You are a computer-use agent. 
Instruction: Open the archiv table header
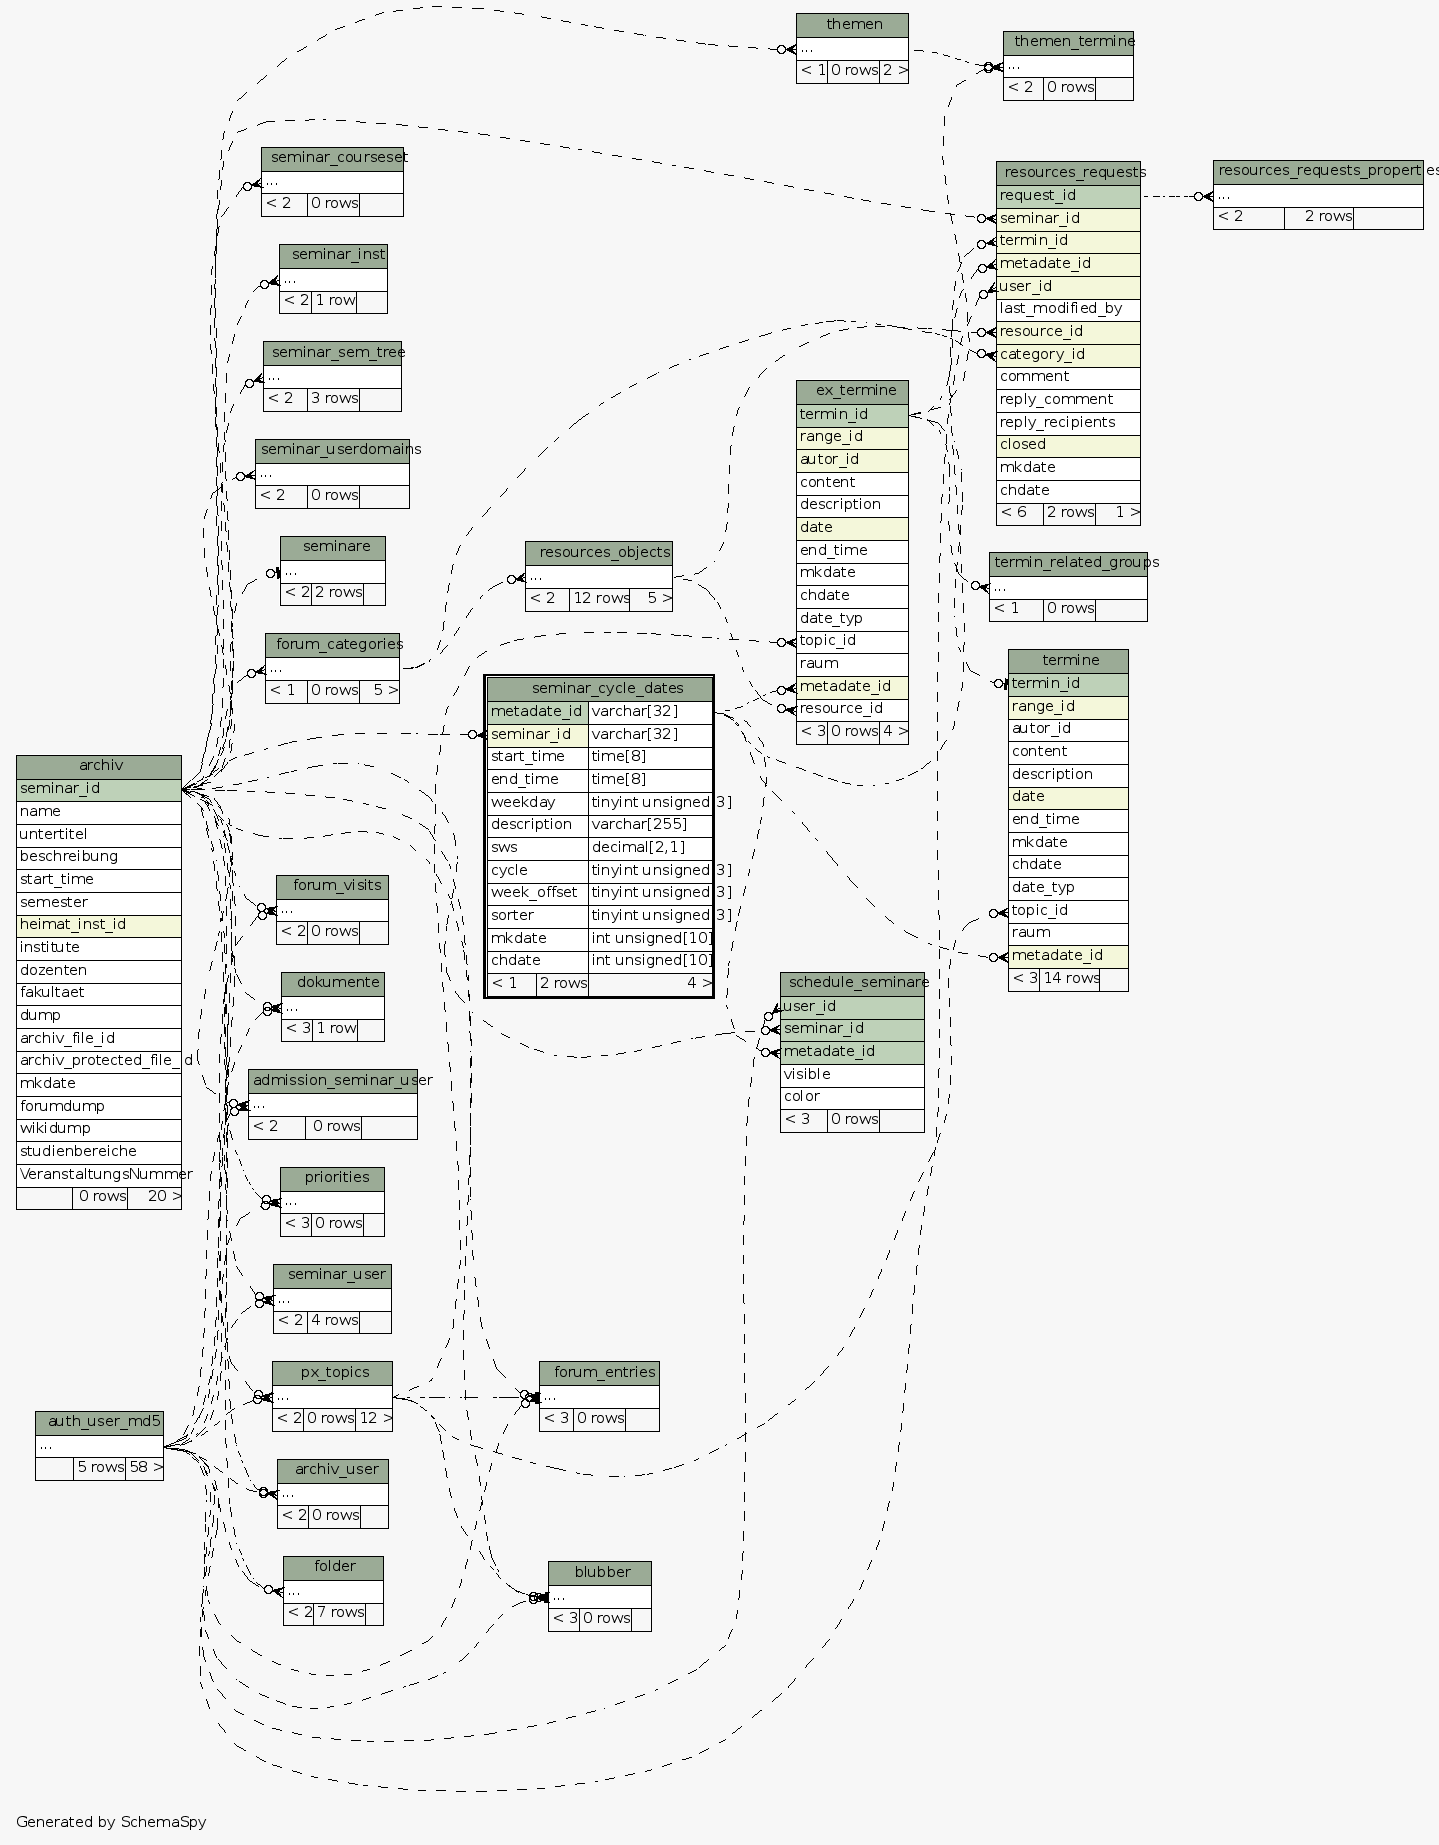99,766
